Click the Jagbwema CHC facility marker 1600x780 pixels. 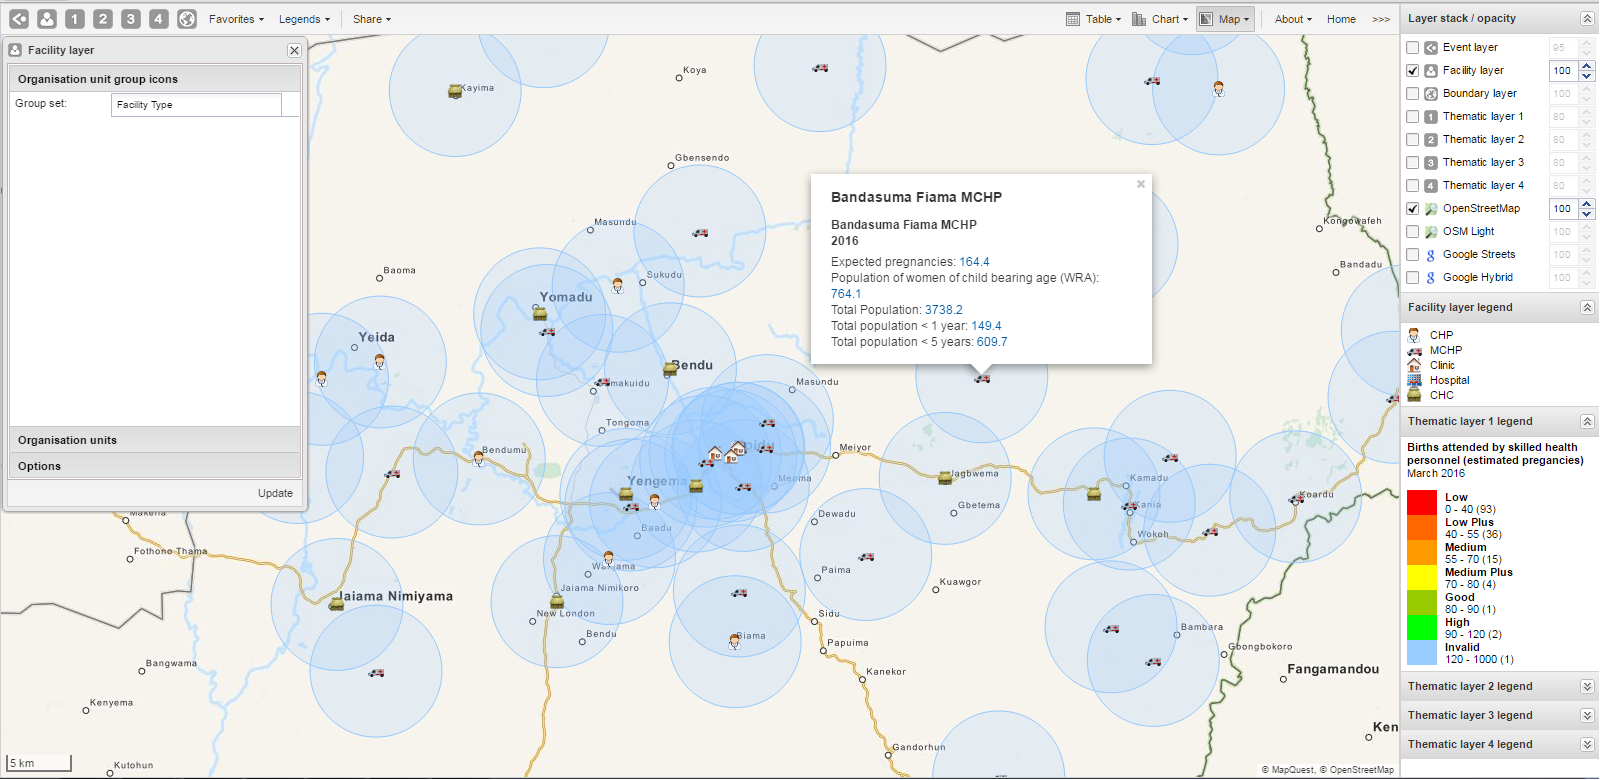(x=945, y=478)
